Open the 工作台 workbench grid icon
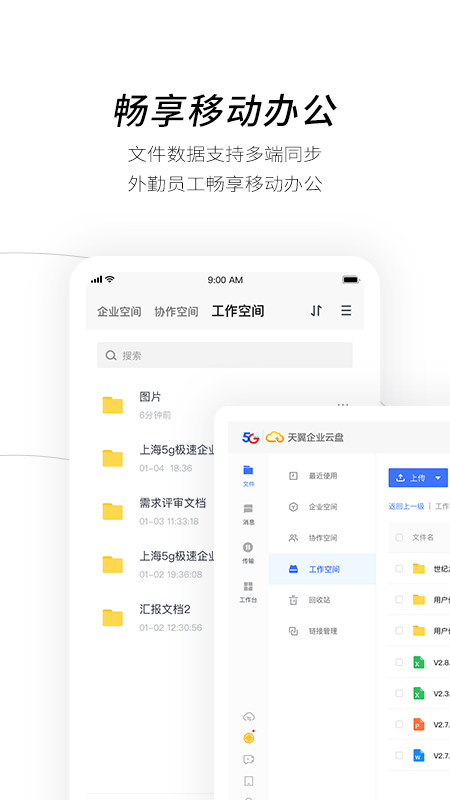This screenshot has width=450, height=800. click(248, 592)
